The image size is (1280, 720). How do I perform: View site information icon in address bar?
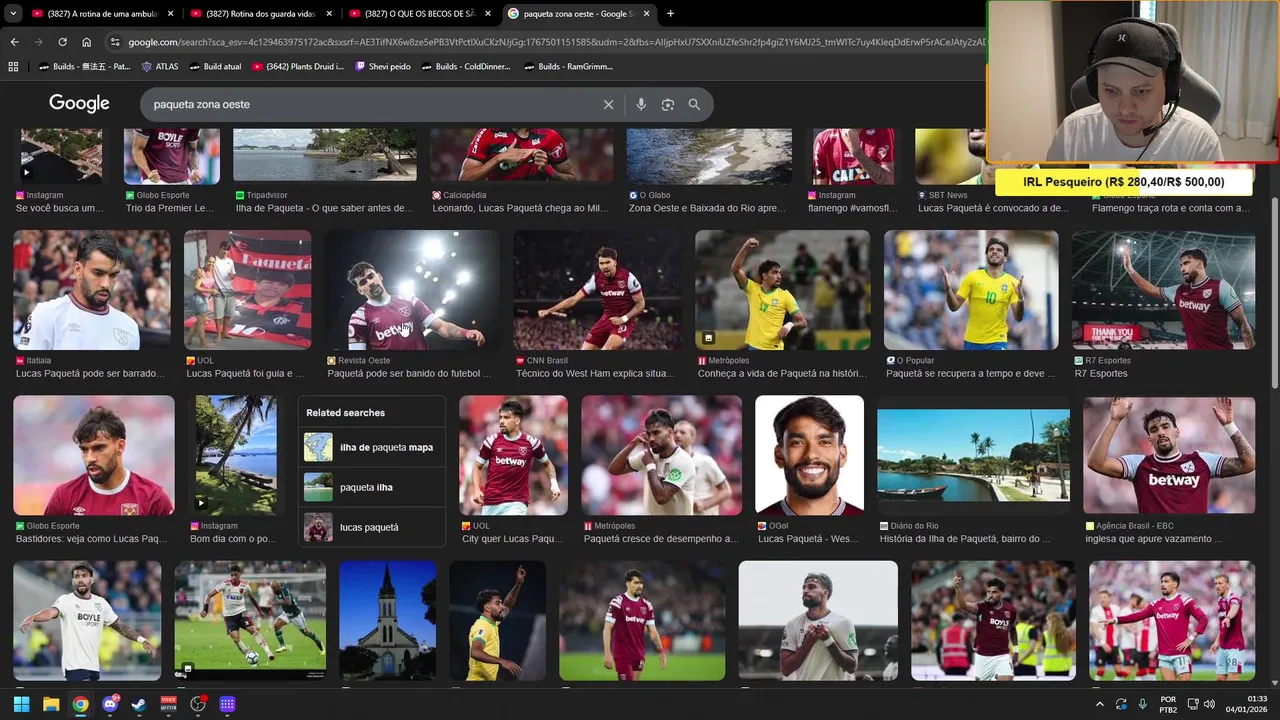[x=115, y=42]
